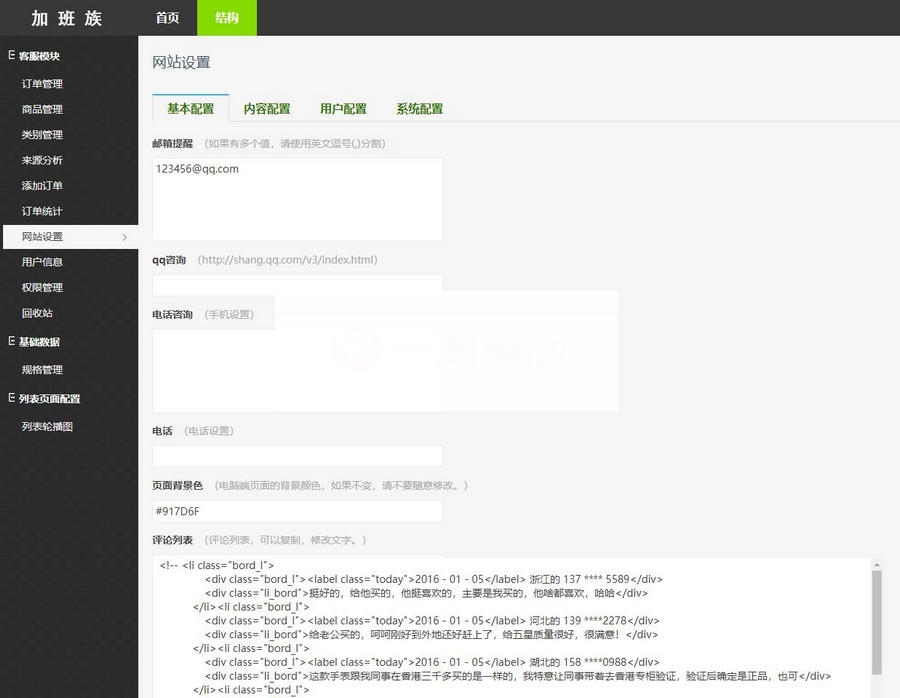
Task: Open the 权限管理 link
Action: click(x=41, y=287)
